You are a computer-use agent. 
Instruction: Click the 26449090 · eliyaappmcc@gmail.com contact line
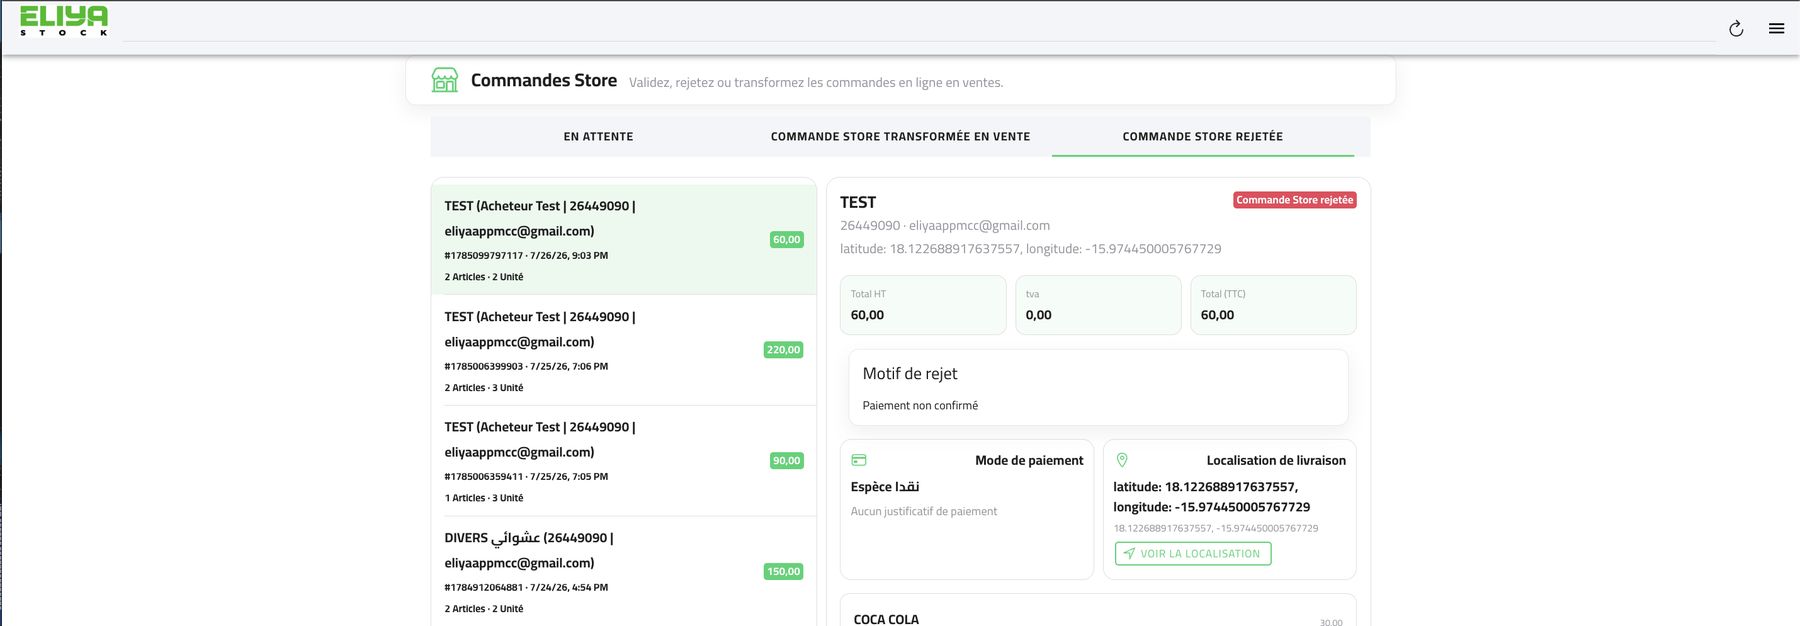coord(945,226)
